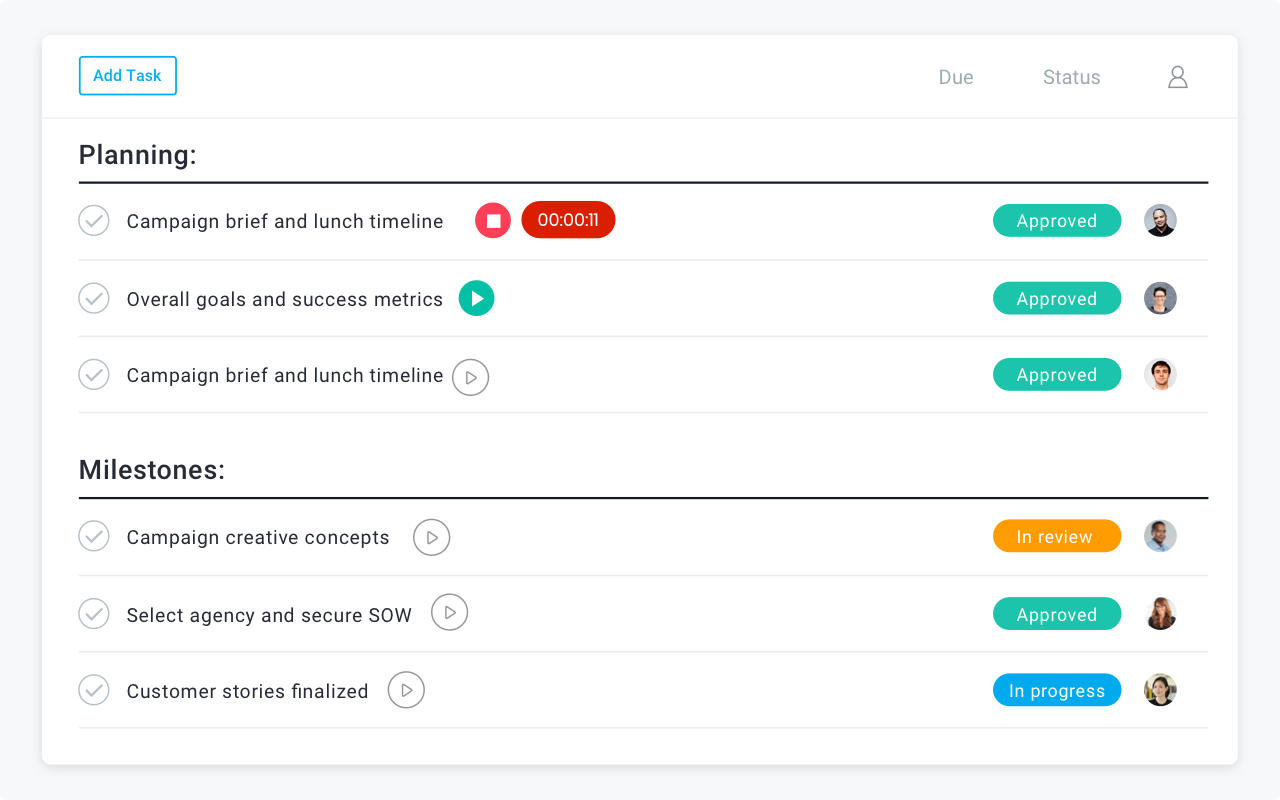Start timing Campaign creative concepts
1280x800 pixels.
point(431,537)
